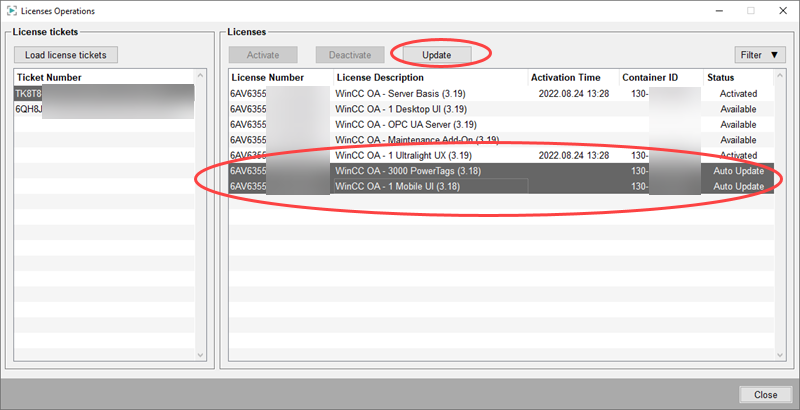The height and width of the screenshot is (410, 800).
Task: Click the Ticket Number column header
Action: point(105,78)
